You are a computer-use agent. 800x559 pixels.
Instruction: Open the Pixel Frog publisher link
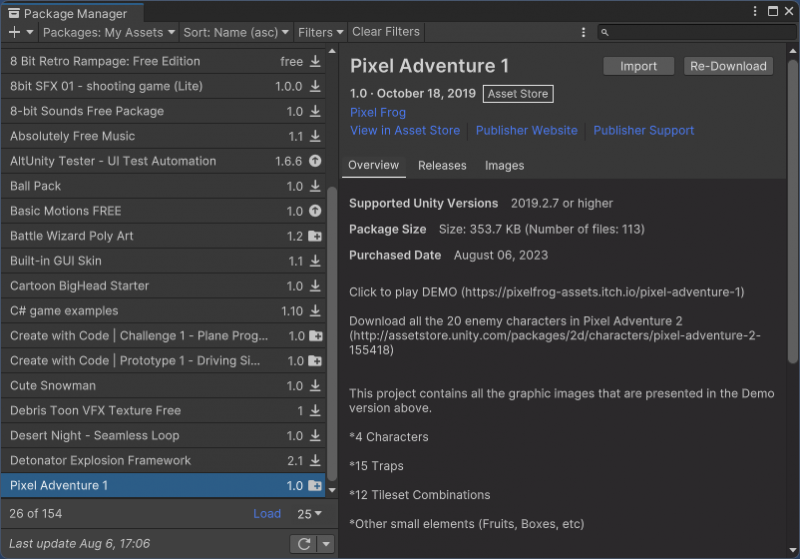tap(378, 112)
